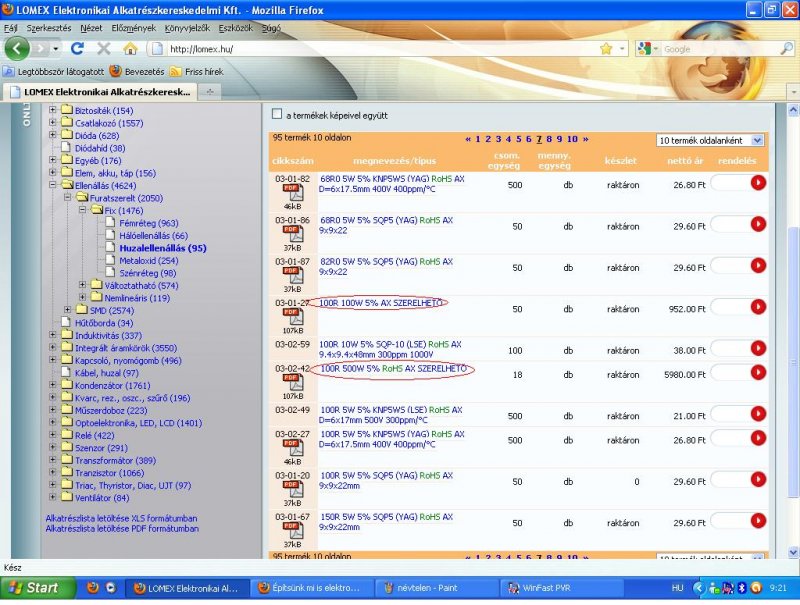This screenshot has width=800, height=605.
Task: Expand the Biztosíték category
Action: (x=53, y=110)
